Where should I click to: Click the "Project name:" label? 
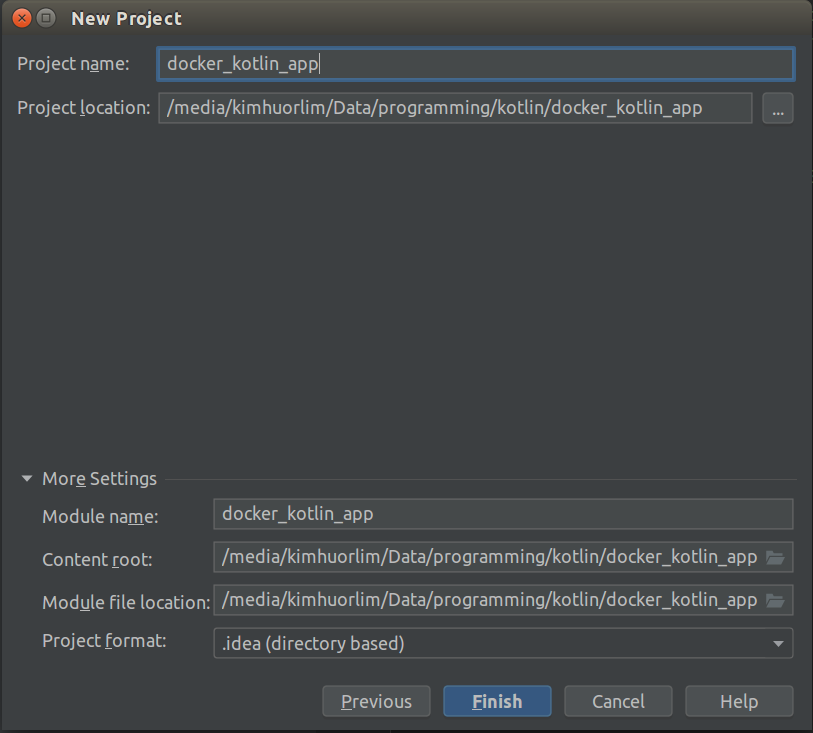(74, 64)
